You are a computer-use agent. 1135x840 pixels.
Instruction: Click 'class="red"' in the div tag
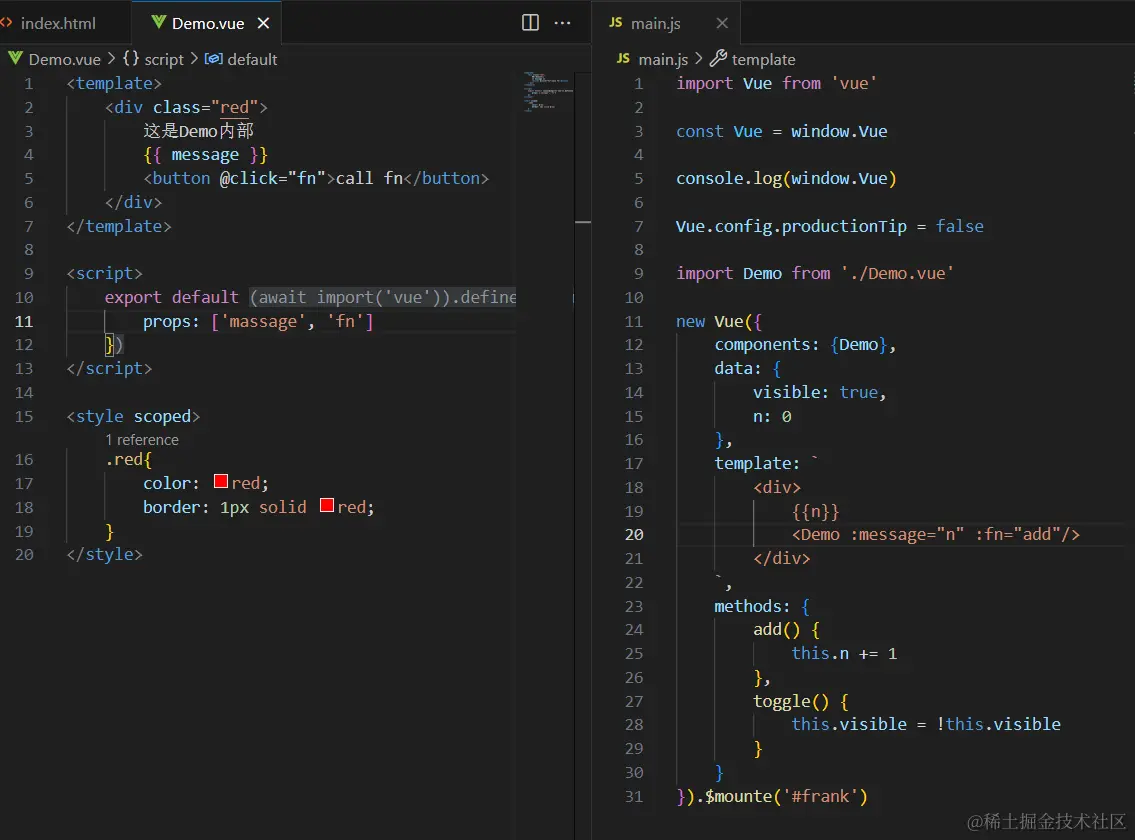tap(206, 108)
